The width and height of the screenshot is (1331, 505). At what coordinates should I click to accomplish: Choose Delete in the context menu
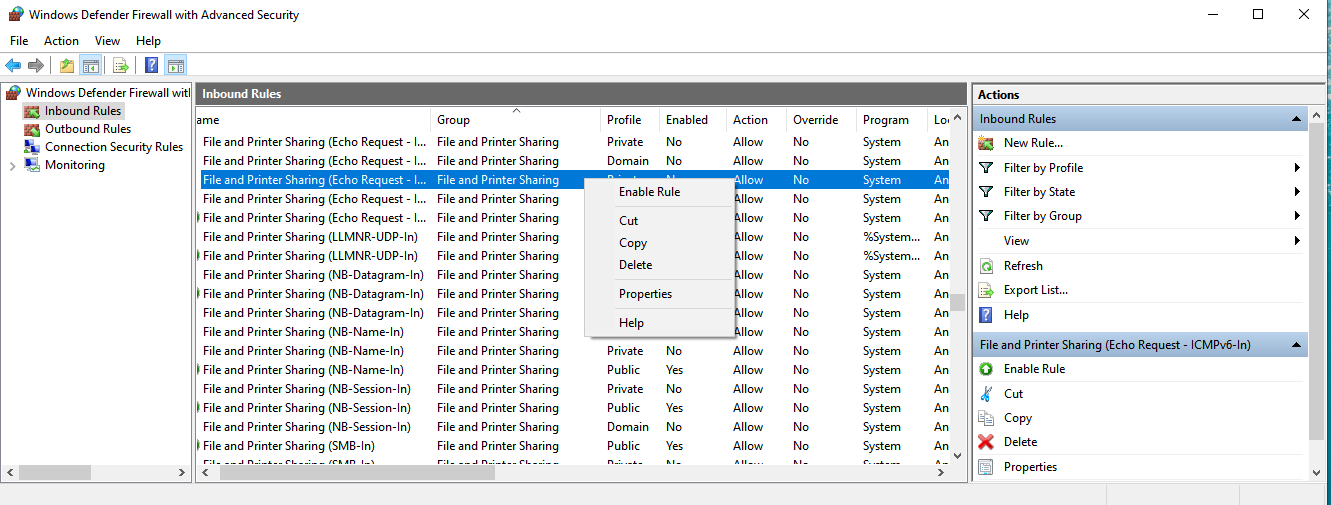659,265
